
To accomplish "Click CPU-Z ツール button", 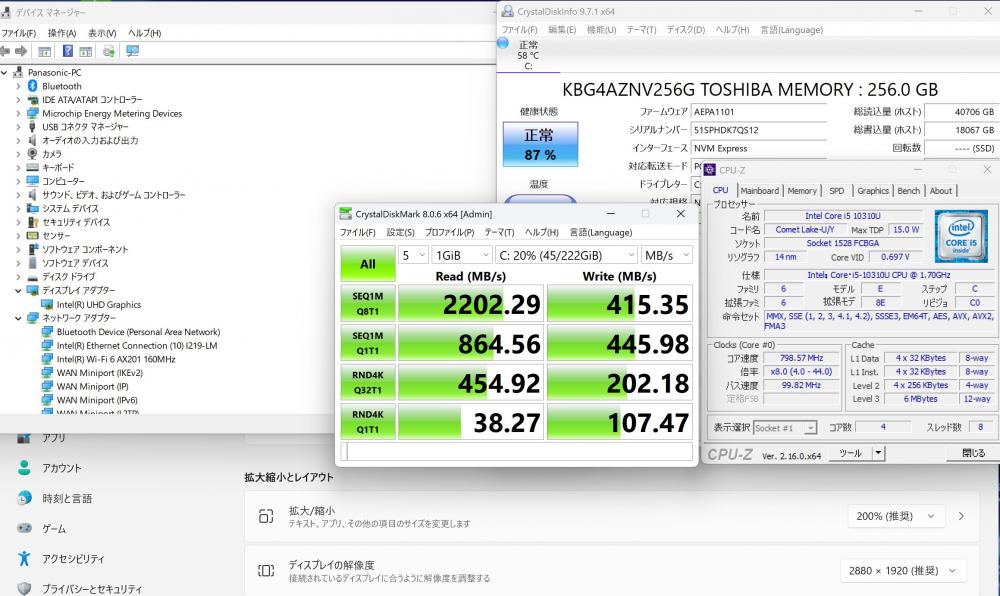I will (851, 453).
